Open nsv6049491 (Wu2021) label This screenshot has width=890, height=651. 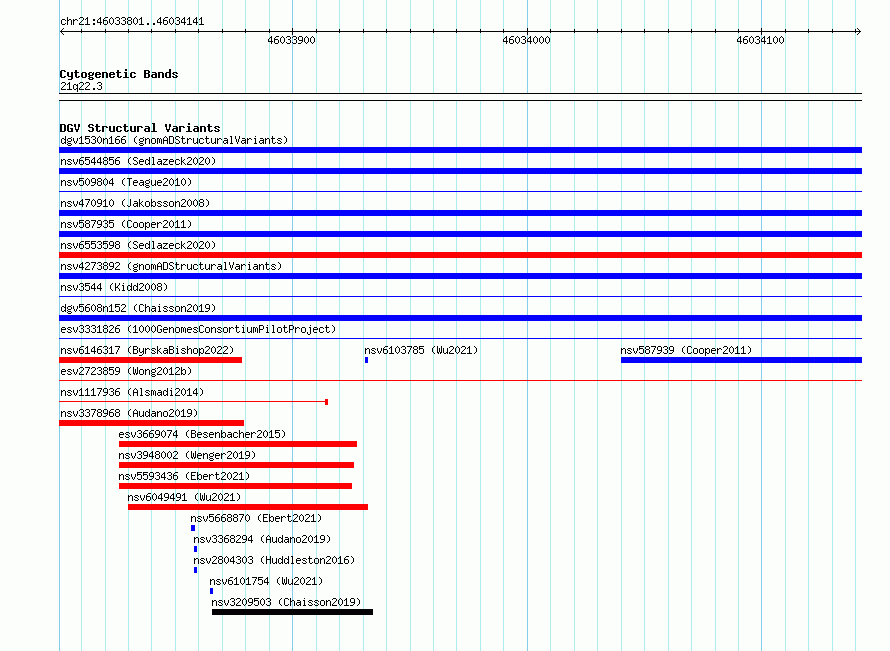click(184, 497)
